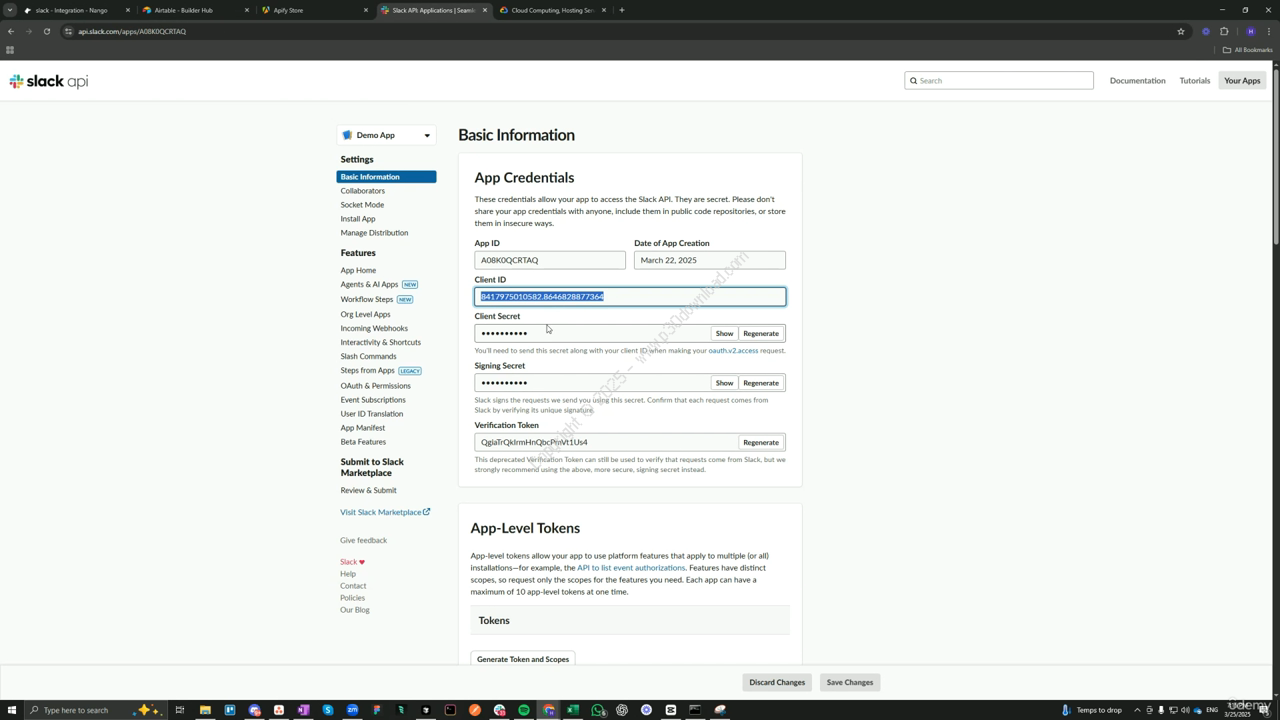
Task: Open Incoming Webhooks
Action: (374, 328)
